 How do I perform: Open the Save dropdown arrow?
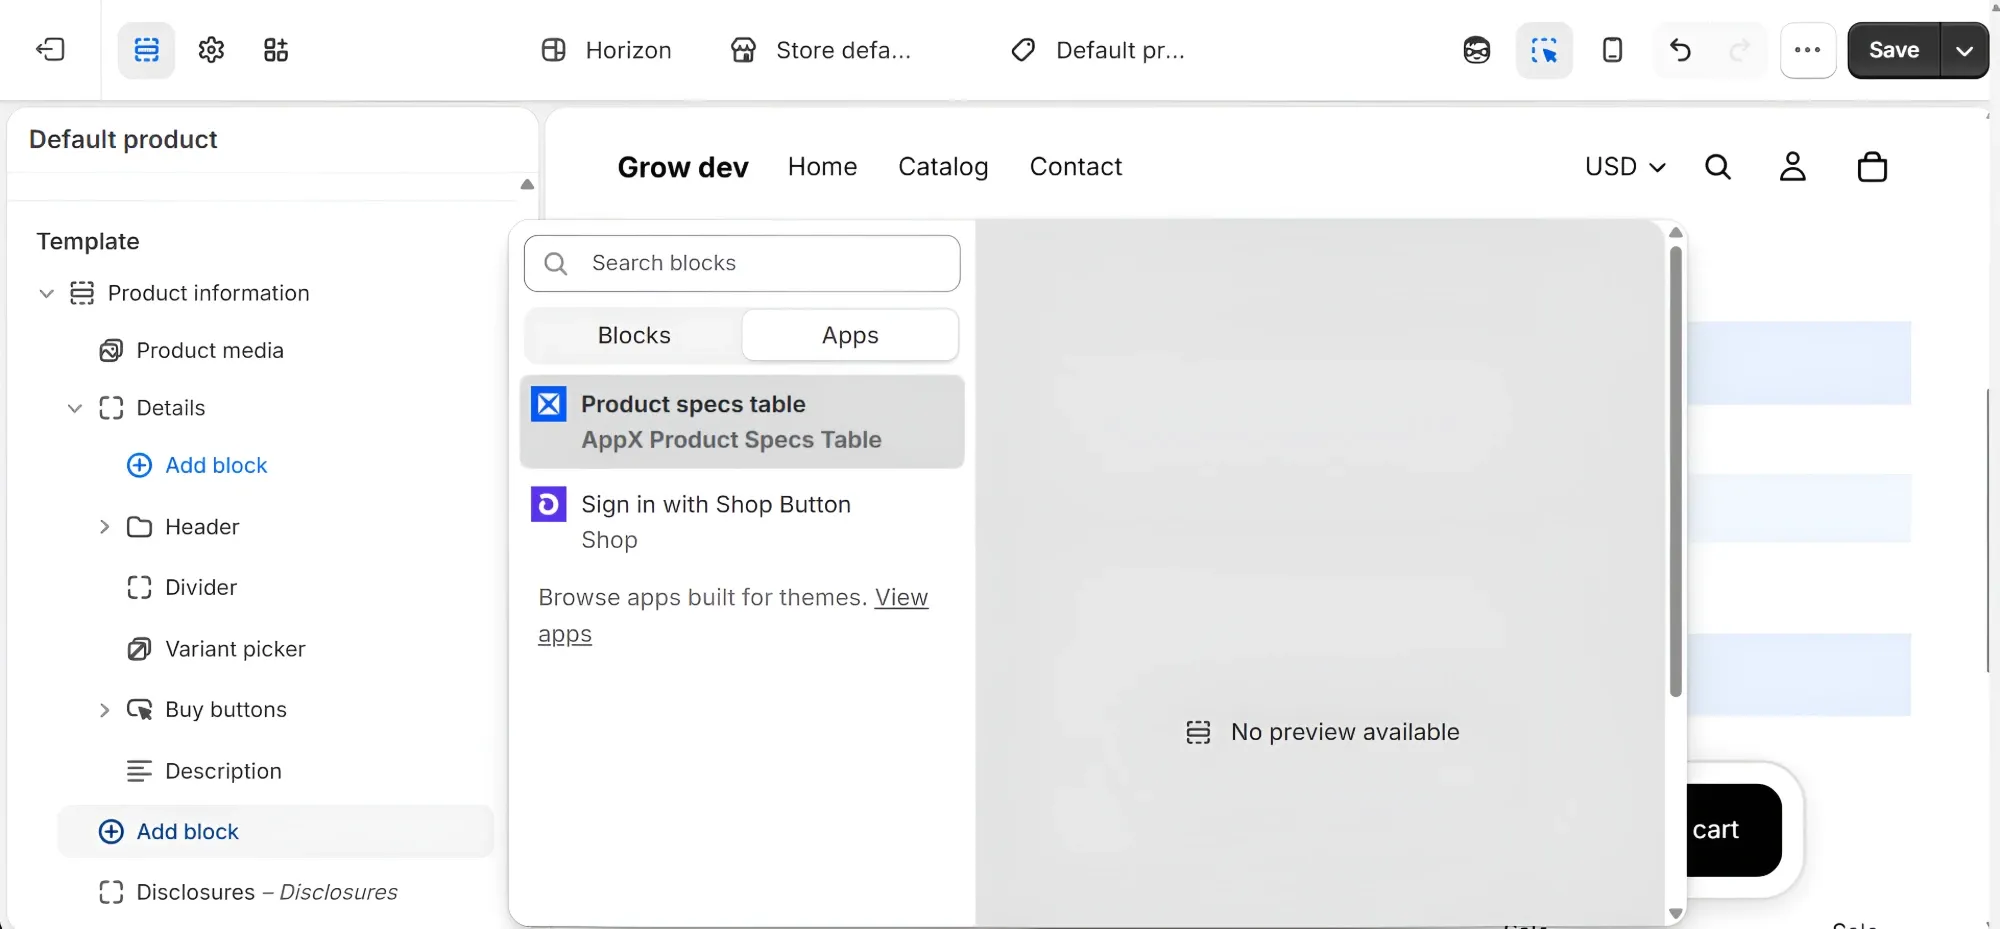click(1964, 50)
